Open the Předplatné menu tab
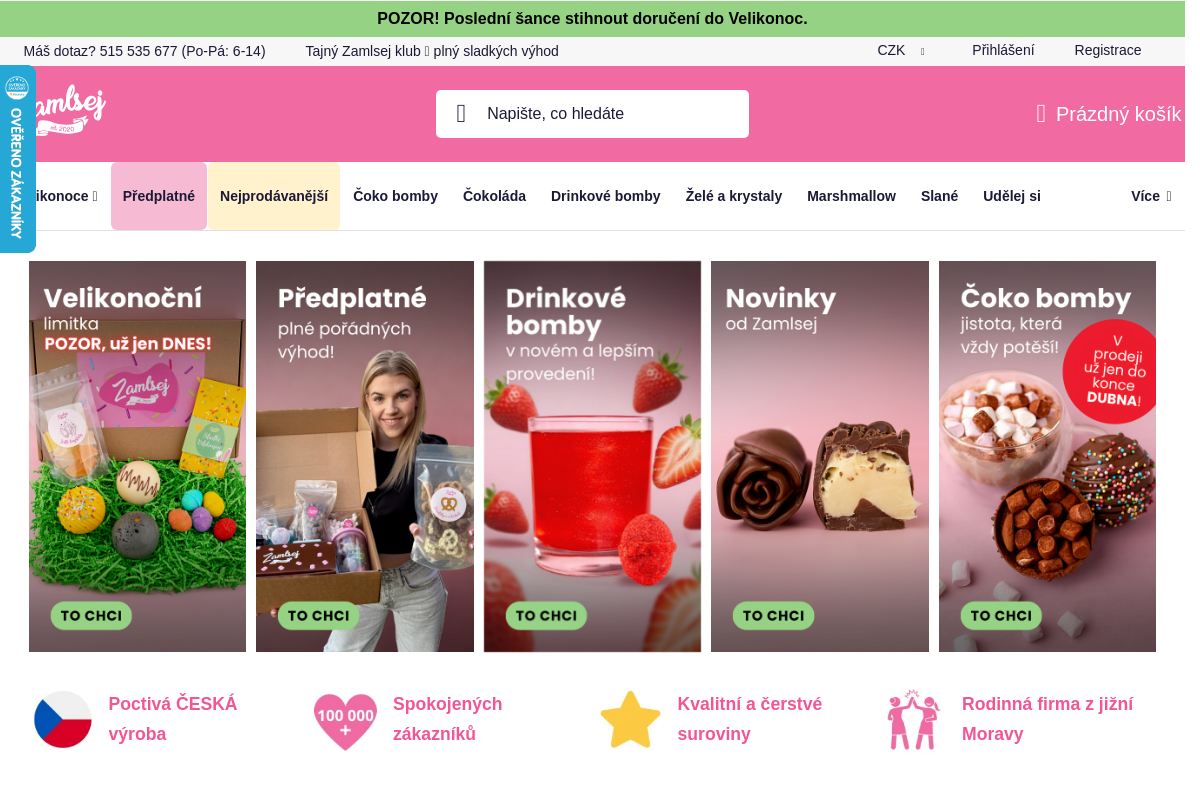The image size is (1200, 800). 159,196
